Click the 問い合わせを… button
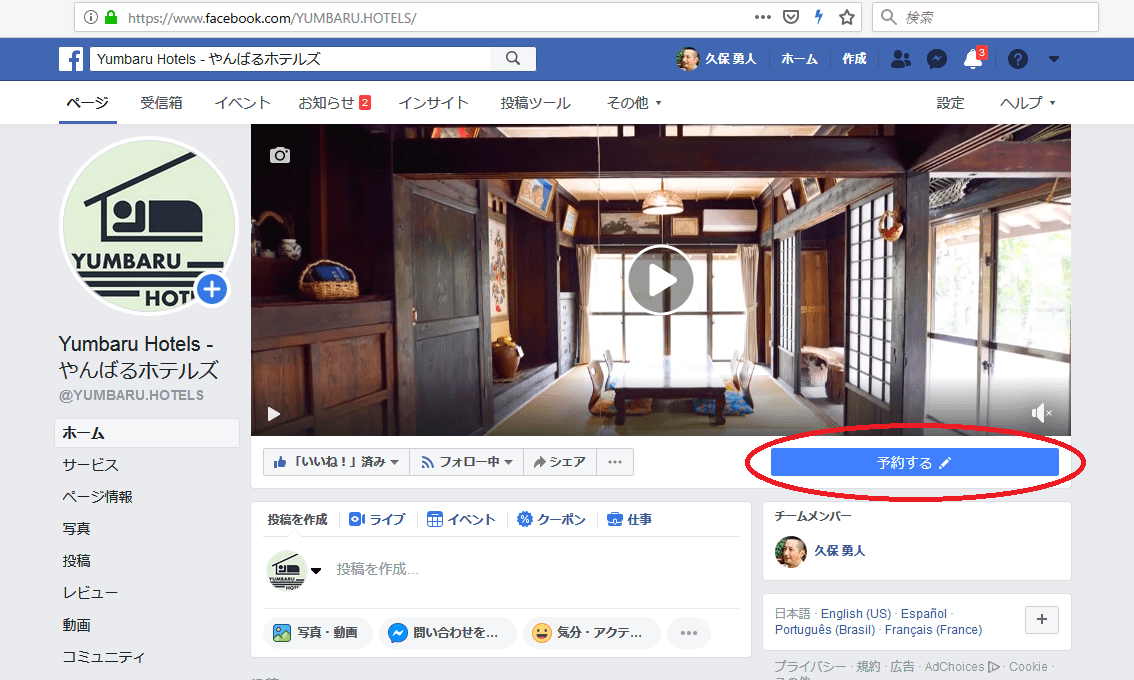The height and width of the screenshot is (680, 1134). tap(447, 633)
